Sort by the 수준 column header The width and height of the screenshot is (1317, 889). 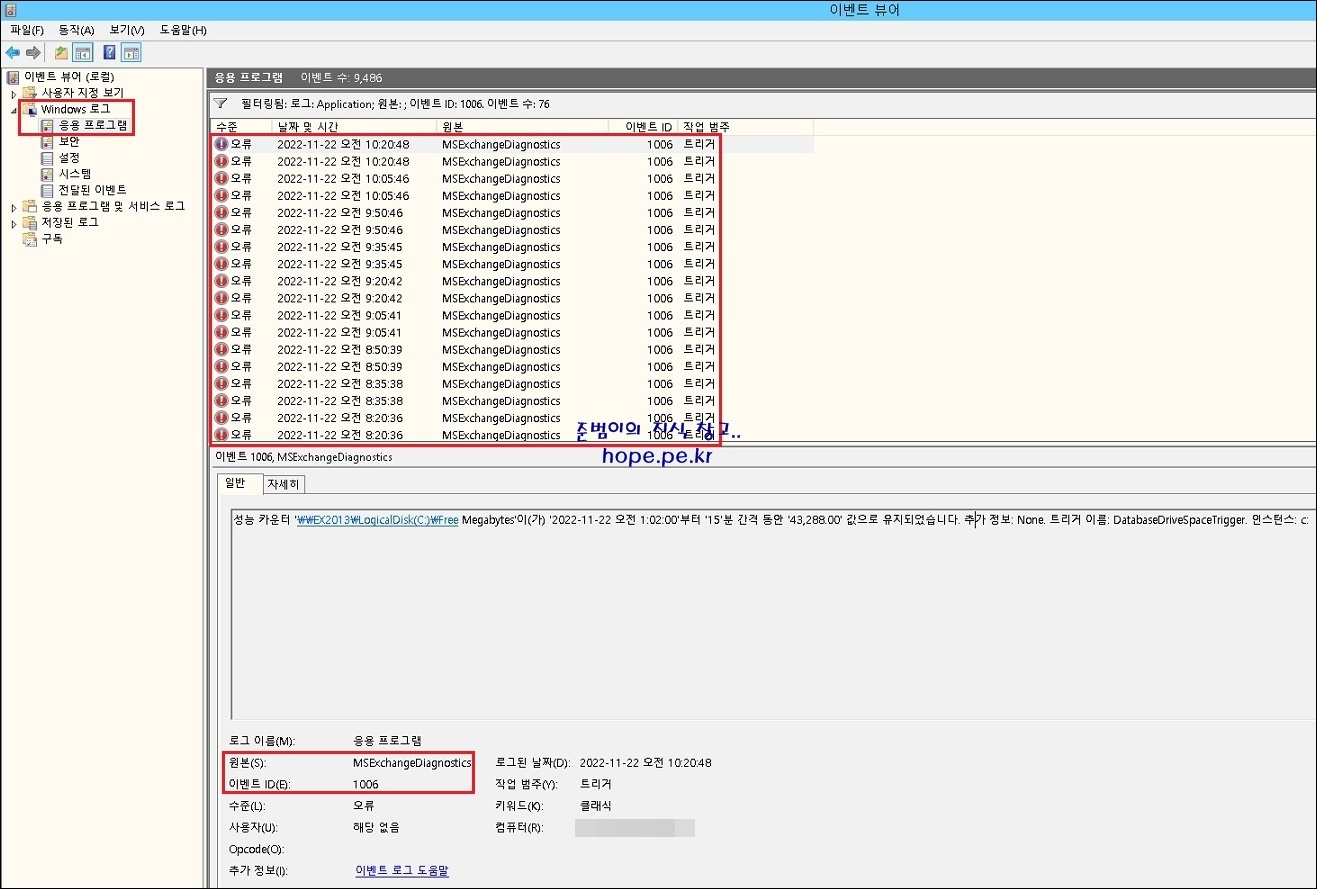click(x=241, y=127)
